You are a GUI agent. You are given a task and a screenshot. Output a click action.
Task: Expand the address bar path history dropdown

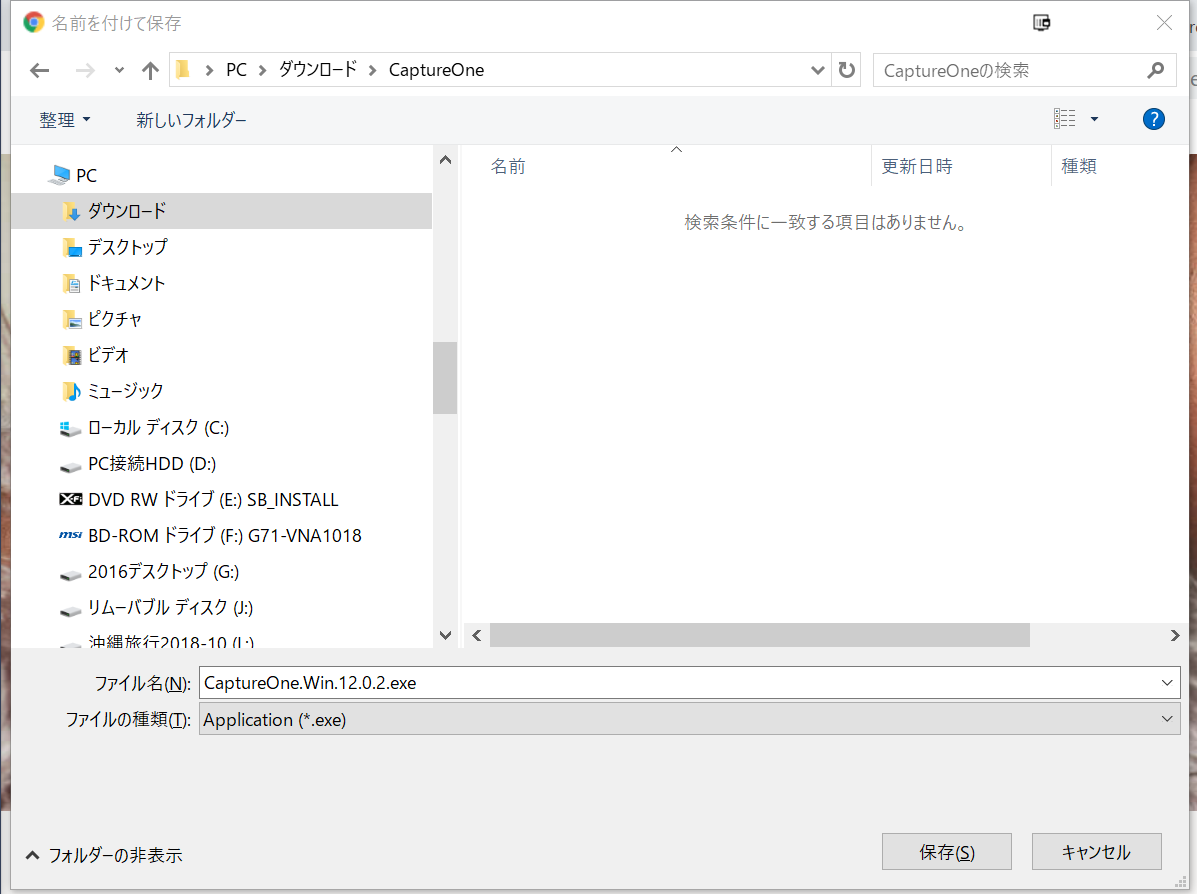click(x=817, y=70)
